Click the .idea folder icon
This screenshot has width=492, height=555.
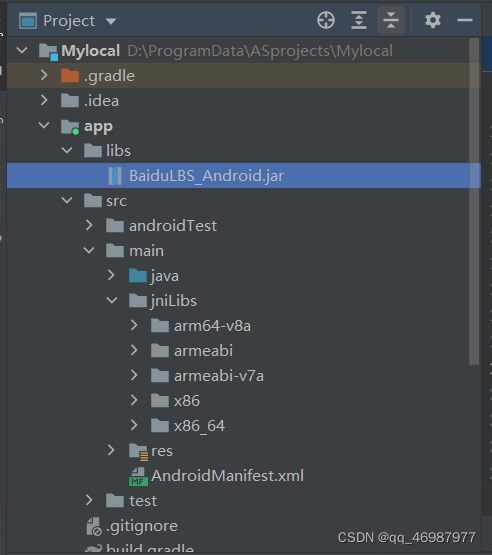[x=70, y=101]
